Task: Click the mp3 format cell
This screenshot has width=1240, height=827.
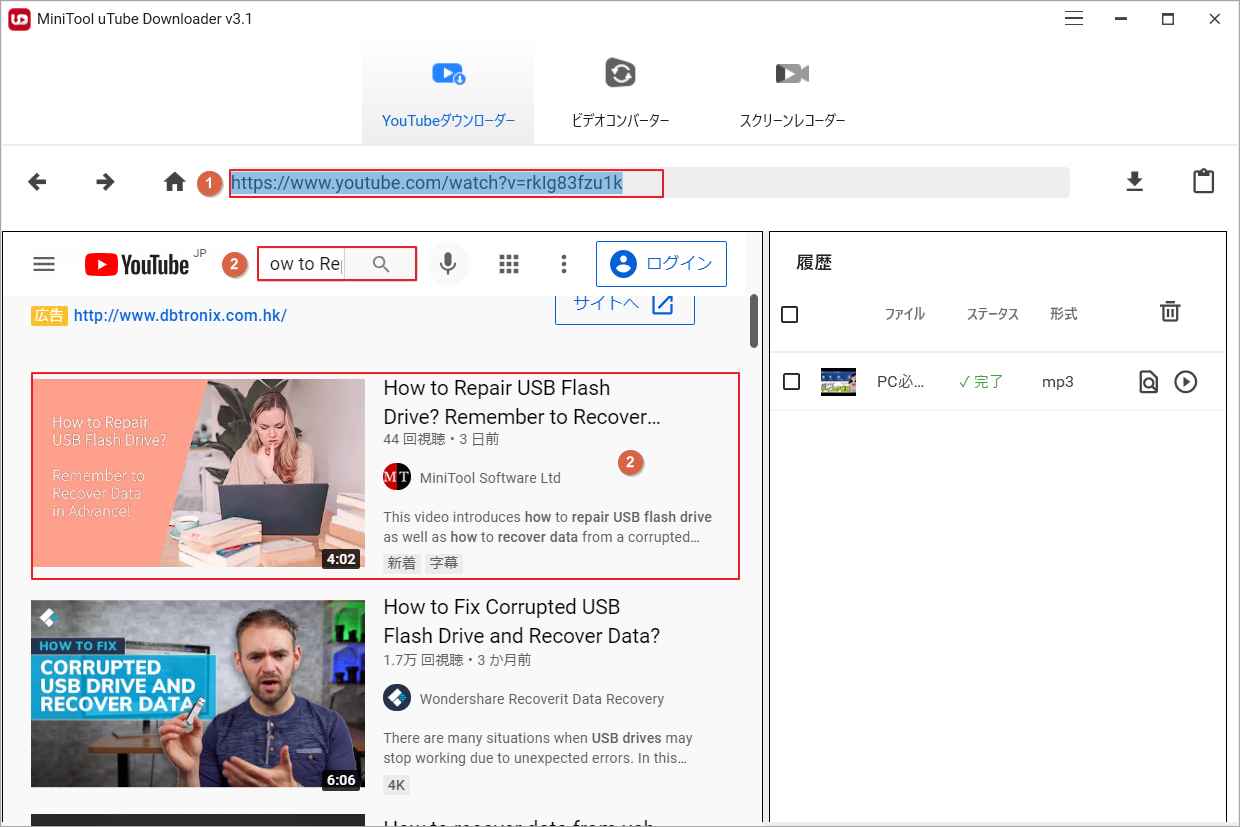Action: [x=1058, y=382]
